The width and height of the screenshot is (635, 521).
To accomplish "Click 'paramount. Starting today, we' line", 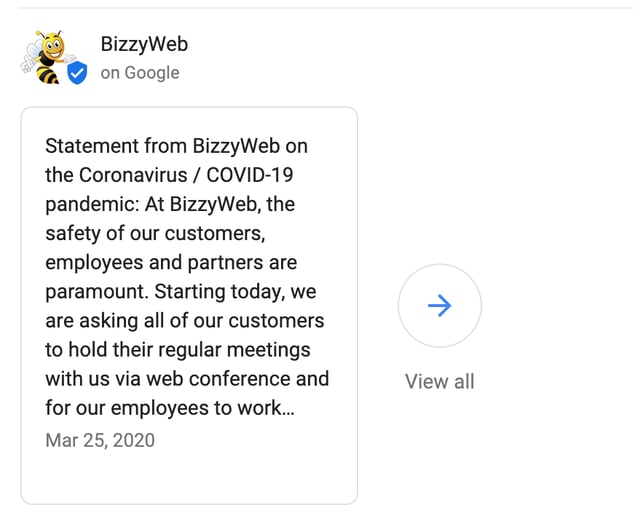I will pos(181,291).
